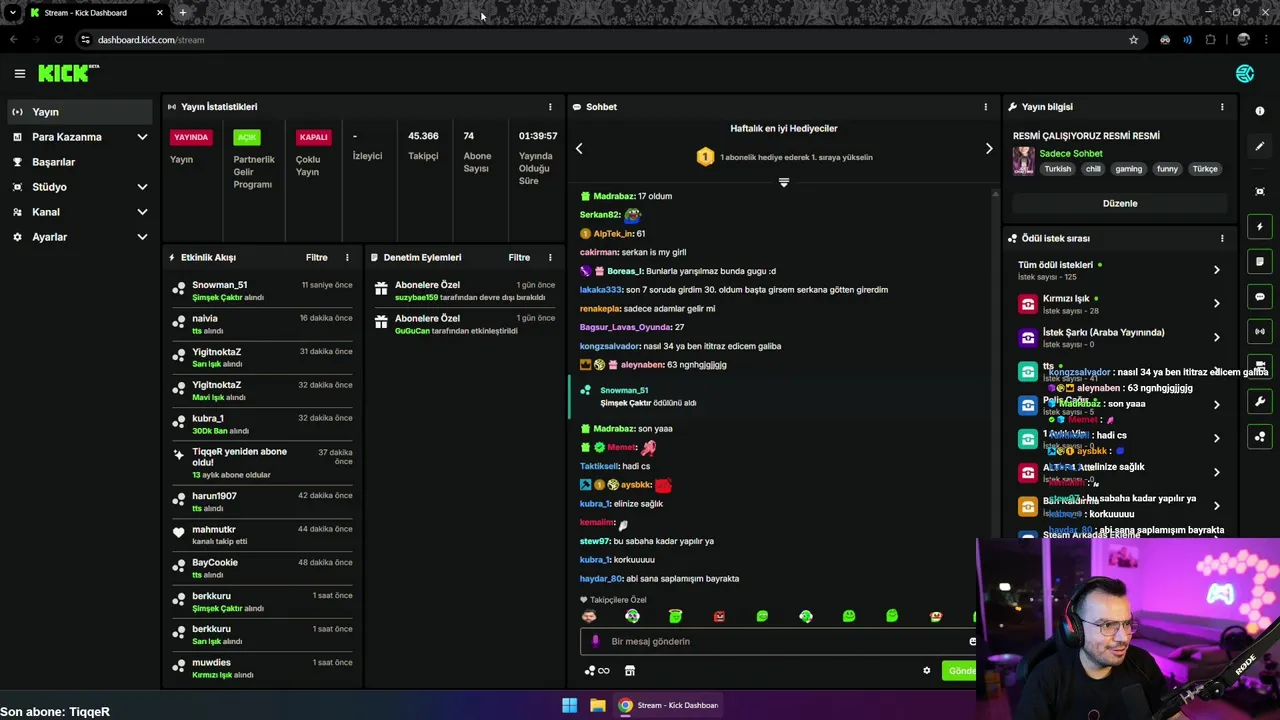This screenshot has width=1280, height=720.
Task: Click the channel points infinity icon
Action: click(597, 671)
